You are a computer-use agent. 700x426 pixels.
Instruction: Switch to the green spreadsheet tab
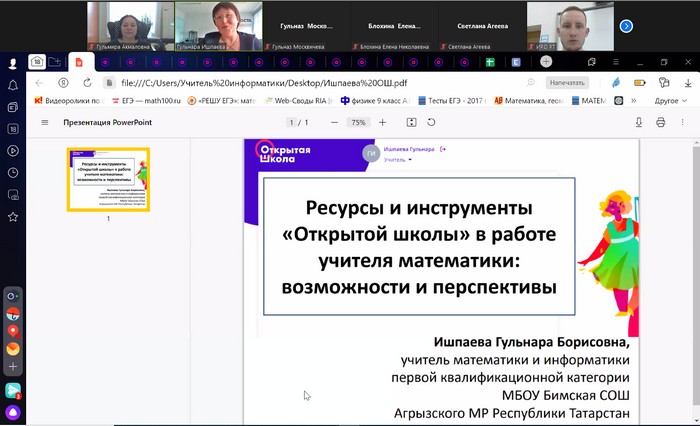point(490,62)
